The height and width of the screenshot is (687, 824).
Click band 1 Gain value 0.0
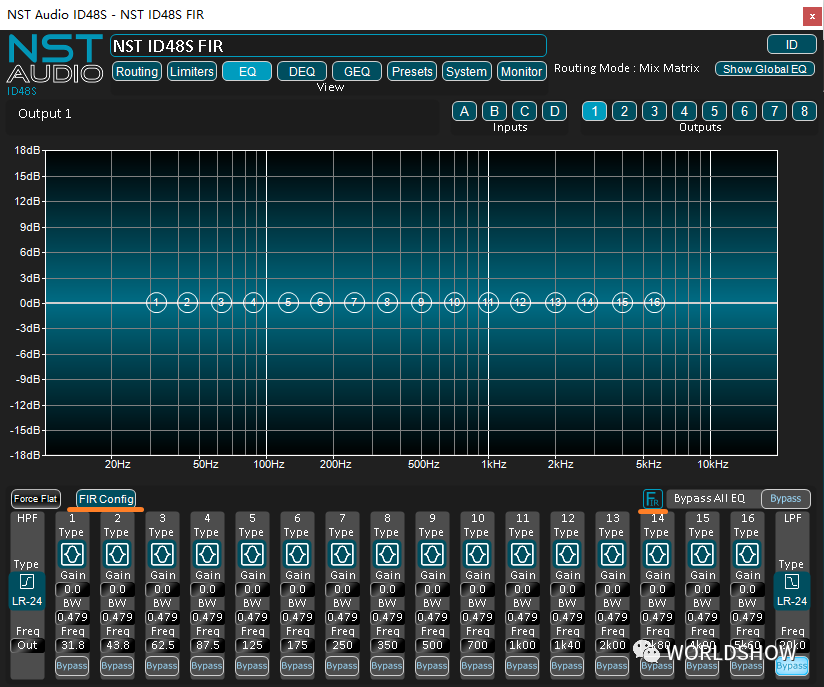click(x=72, y=589)
